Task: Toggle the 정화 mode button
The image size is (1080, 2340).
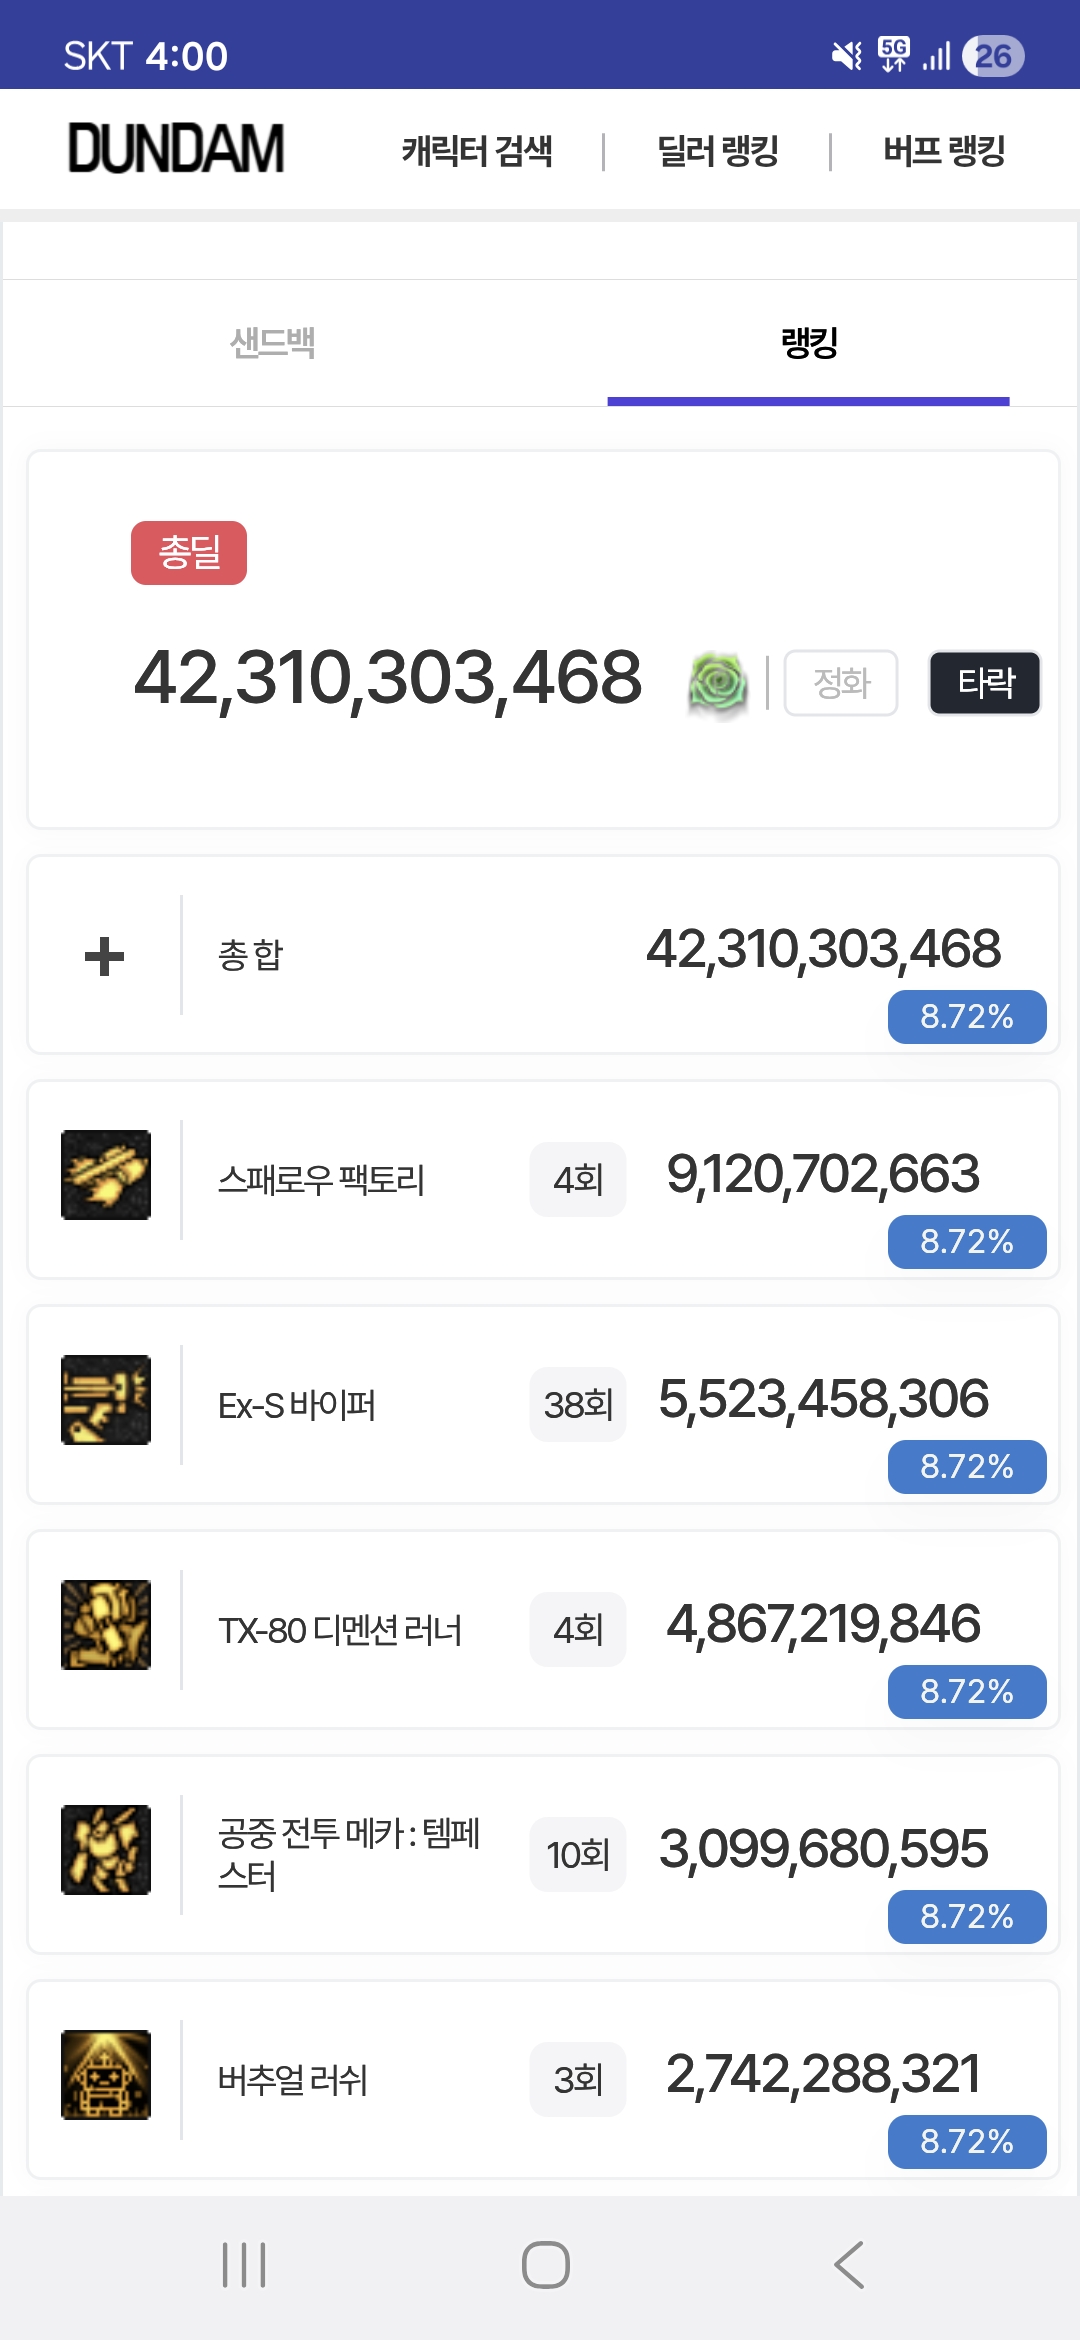Action: [841, 683]
